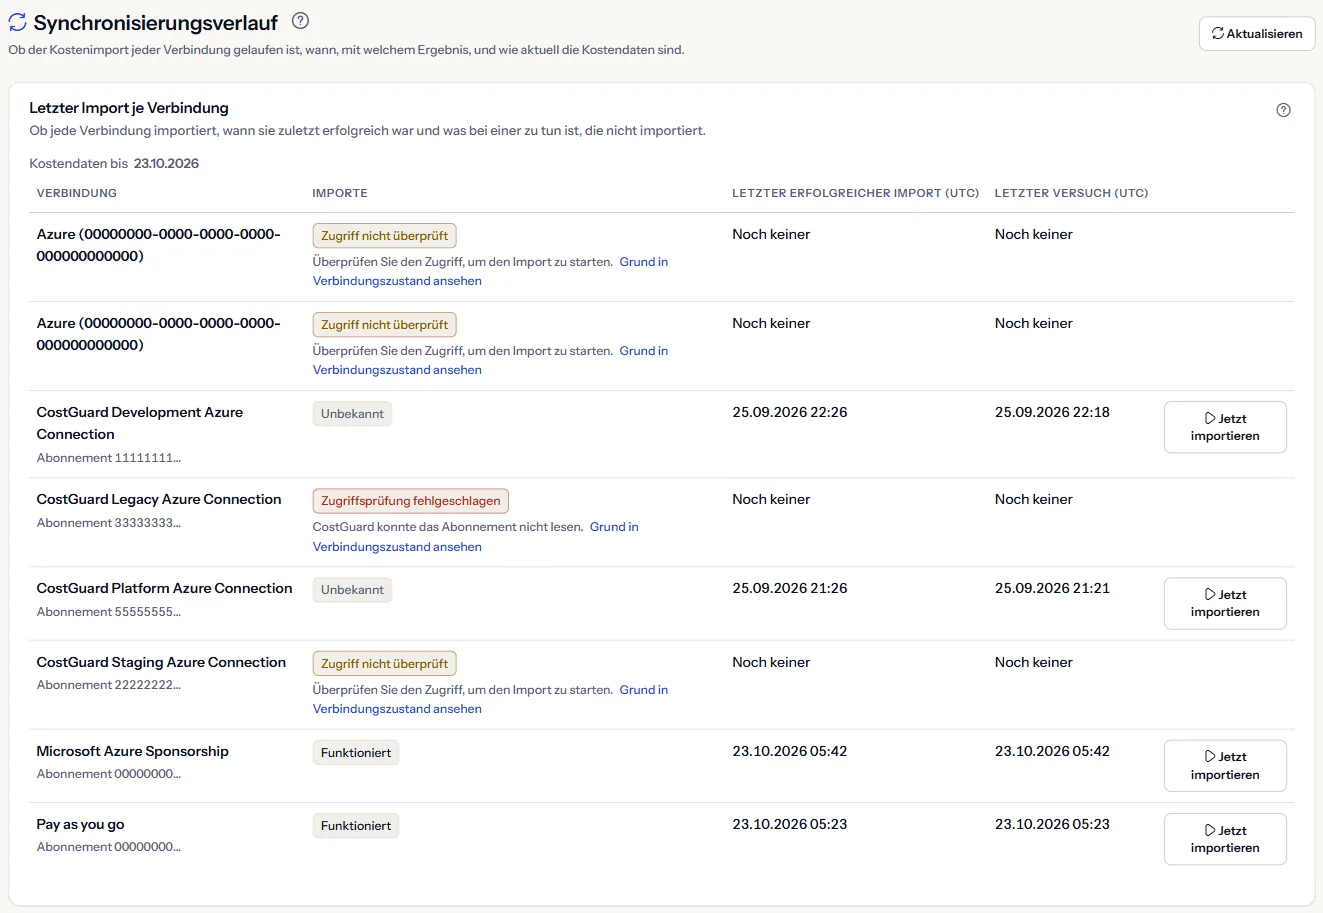This screenshot has width=1323, height=913.
Task: Click Pay as you go's last successful import time
Action: click(x=790, y=824)
